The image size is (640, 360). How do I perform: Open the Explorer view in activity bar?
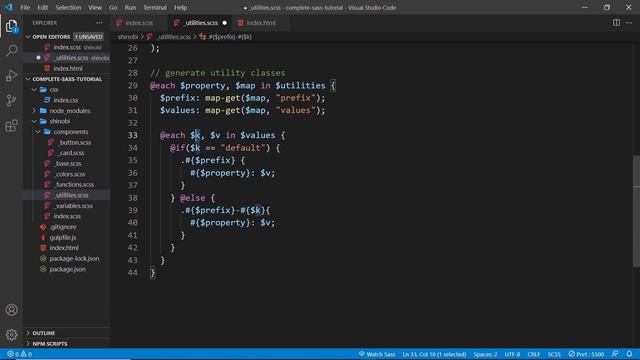(11, 26)
